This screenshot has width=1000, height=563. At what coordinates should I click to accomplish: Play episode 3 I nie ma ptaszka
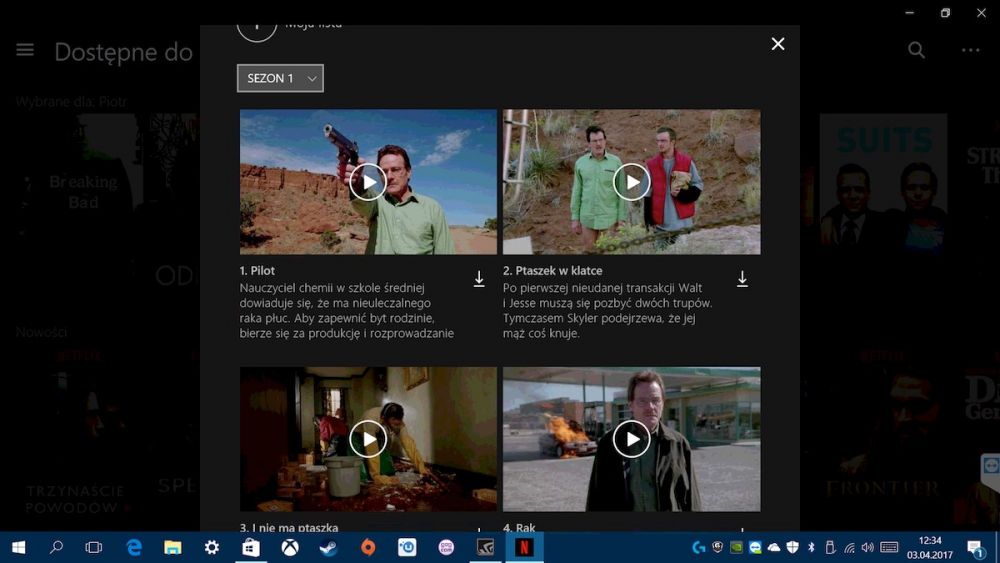[x=368, y=439]
